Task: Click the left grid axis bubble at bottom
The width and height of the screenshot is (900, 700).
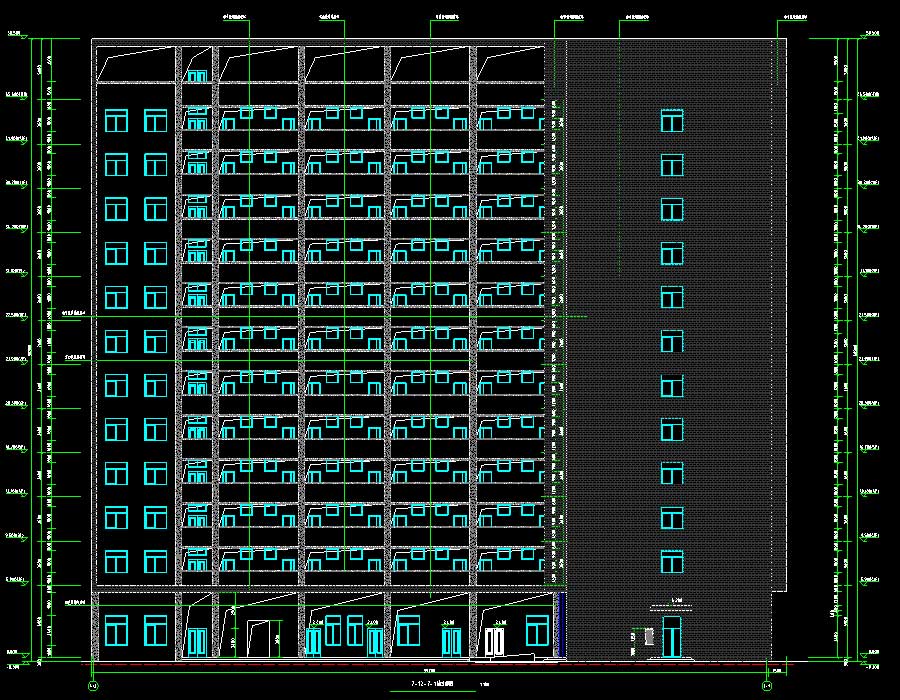Action: [x=93, y=686]
